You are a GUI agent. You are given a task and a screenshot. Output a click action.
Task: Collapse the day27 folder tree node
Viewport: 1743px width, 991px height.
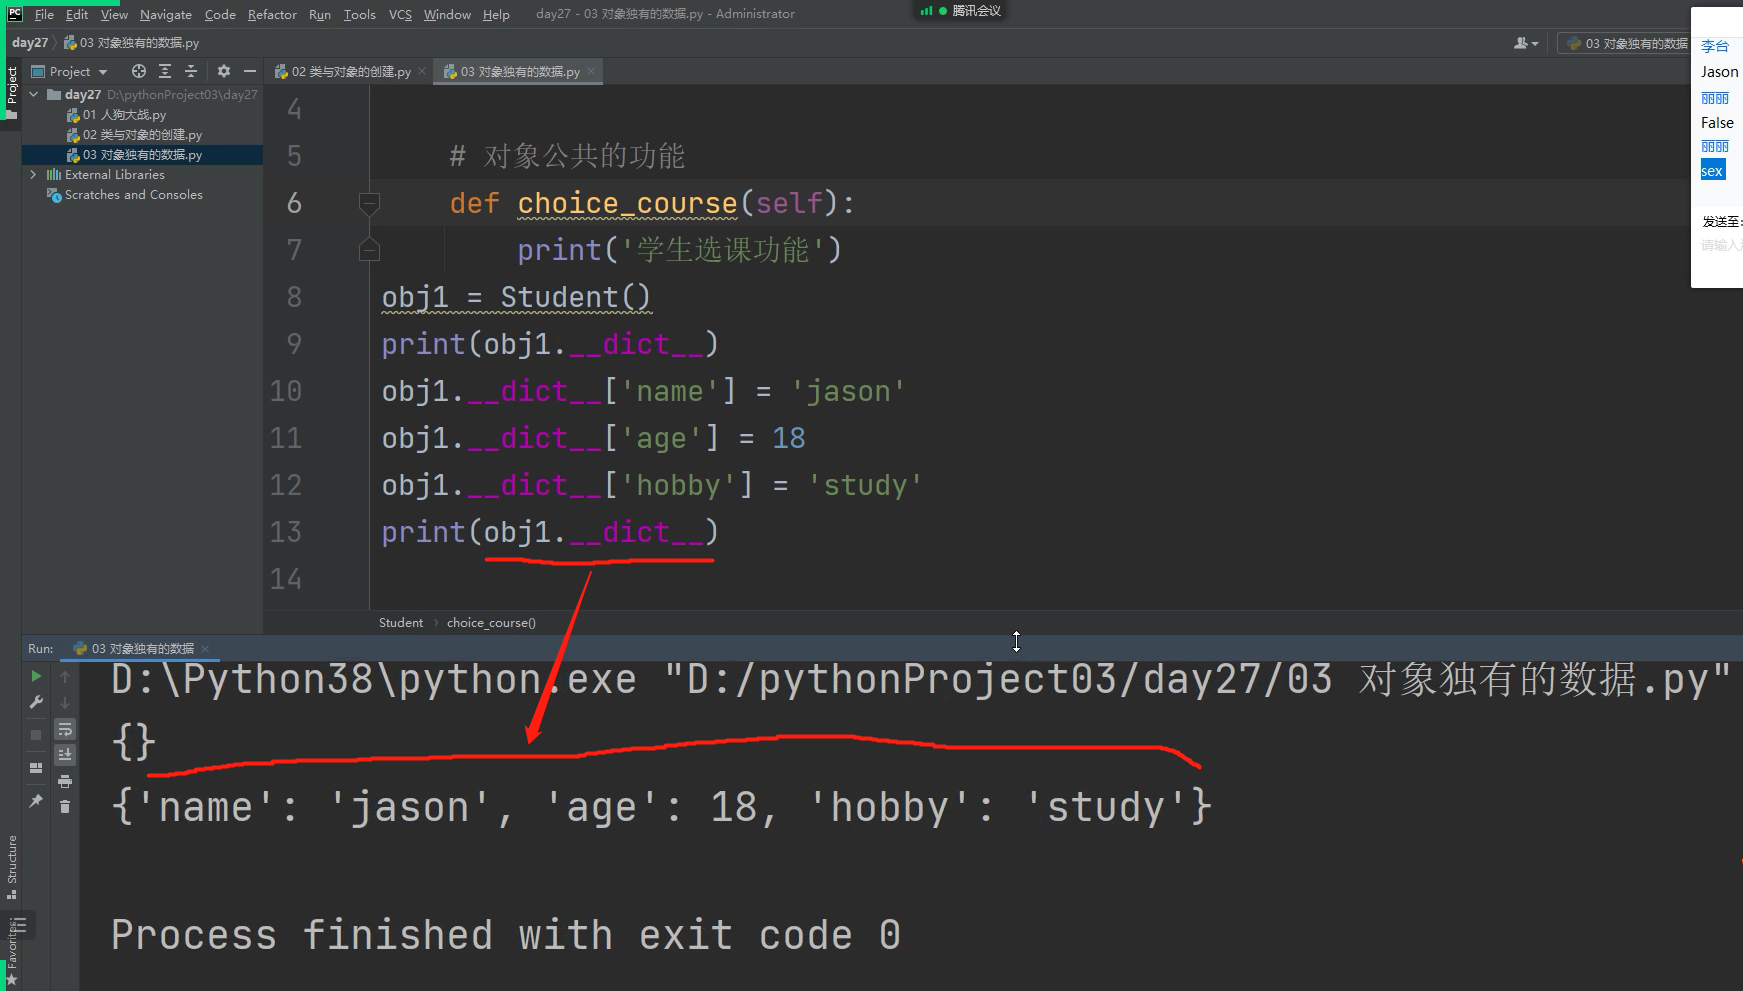tap(34, 94)
